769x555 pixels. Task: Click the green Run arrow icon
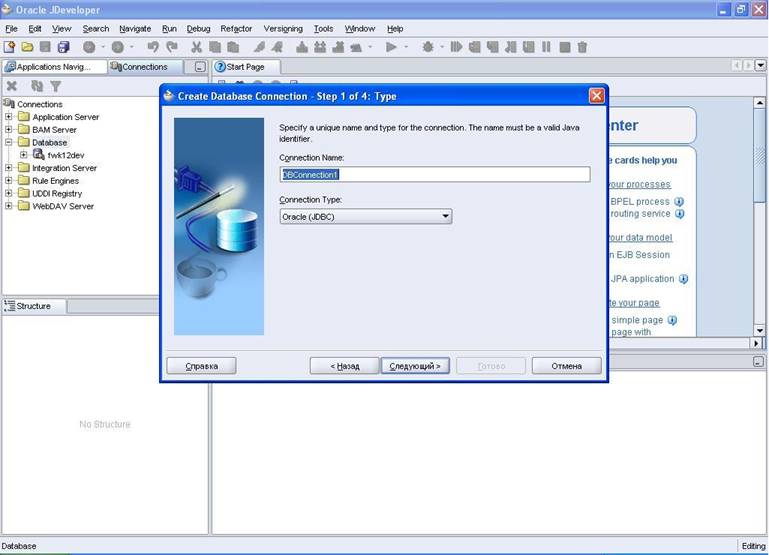point(391,47)
